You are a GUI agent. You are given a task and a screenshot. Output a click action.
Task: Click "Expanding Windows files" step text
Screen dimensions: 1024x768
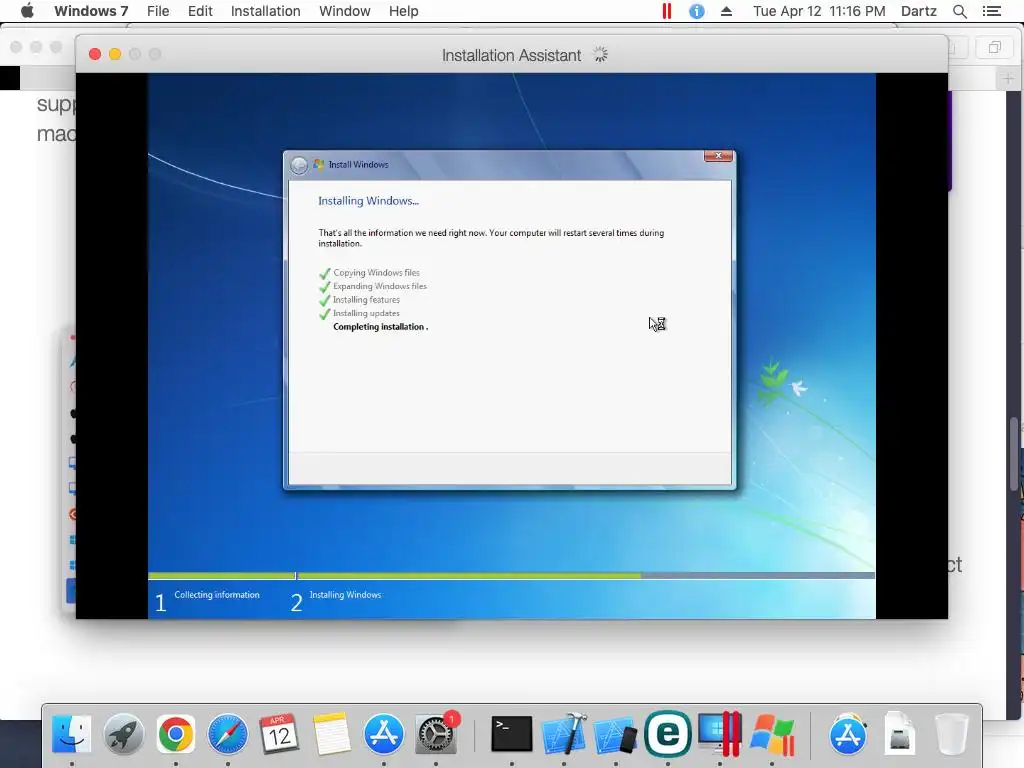[x=379, y=286]
